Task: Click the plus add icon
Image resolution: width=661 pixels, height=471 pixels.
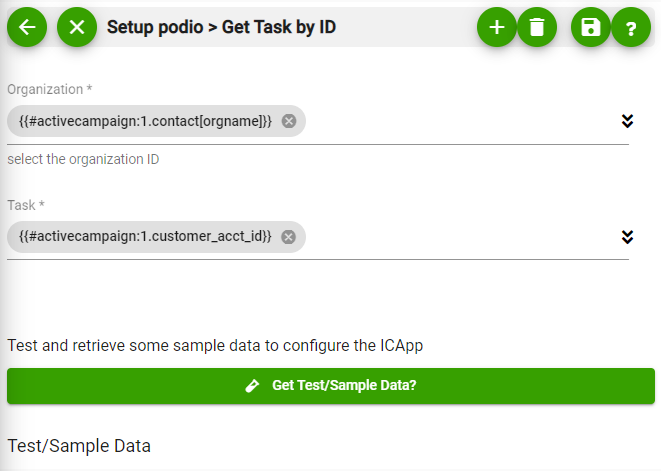Action: click(497, 27)
